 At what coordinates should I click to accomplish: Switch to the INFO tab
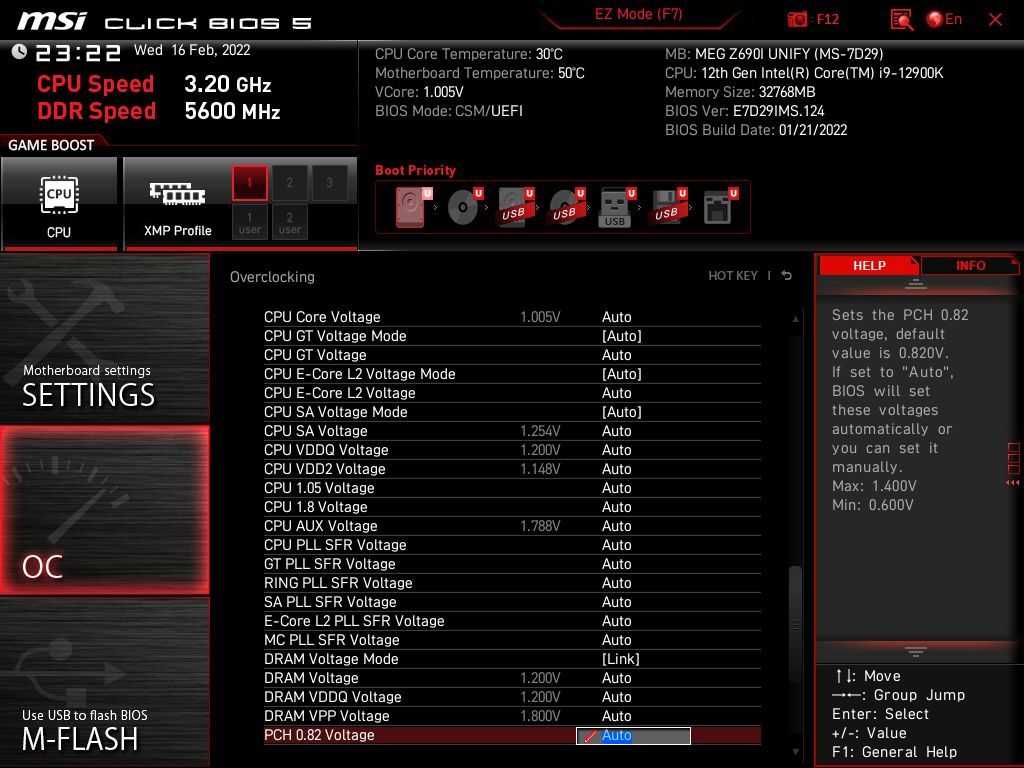click(970, 266)
